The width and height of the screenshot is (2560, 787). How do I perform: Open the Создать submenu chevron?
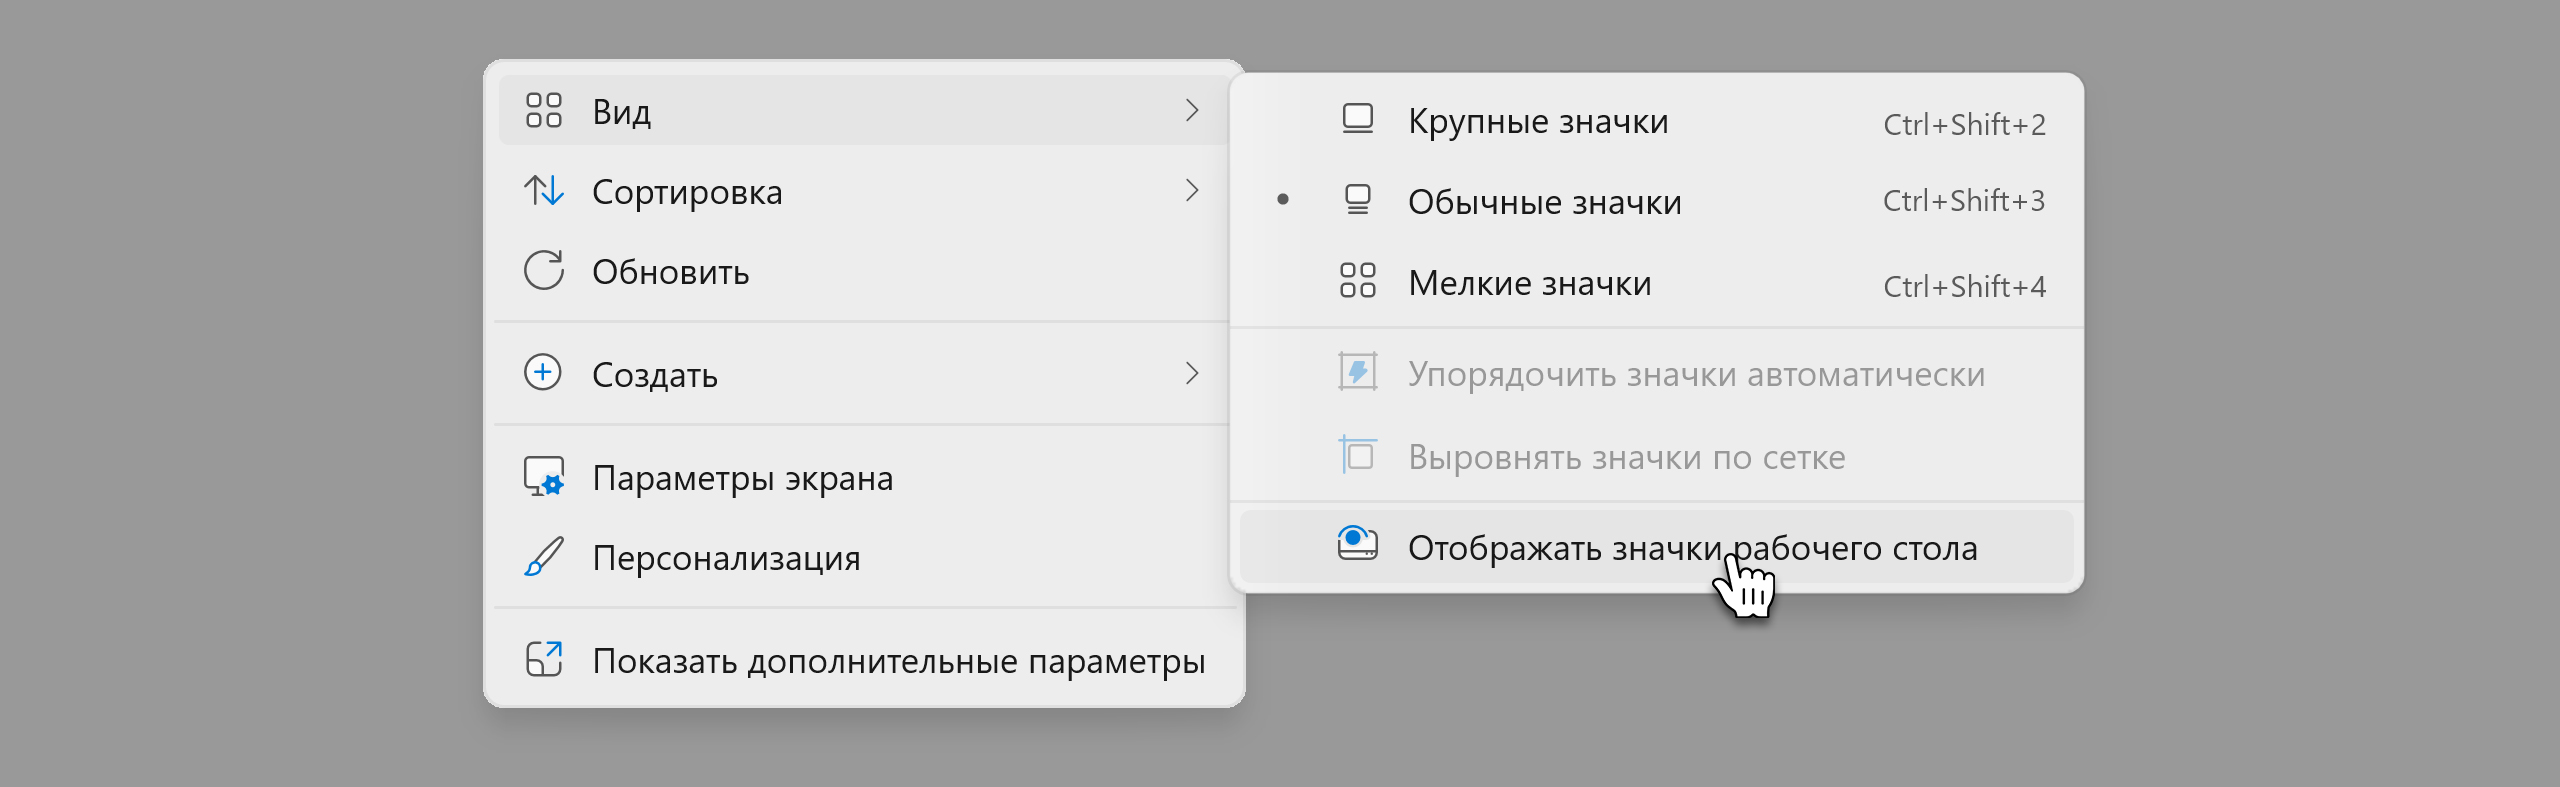coord(1191,373)
